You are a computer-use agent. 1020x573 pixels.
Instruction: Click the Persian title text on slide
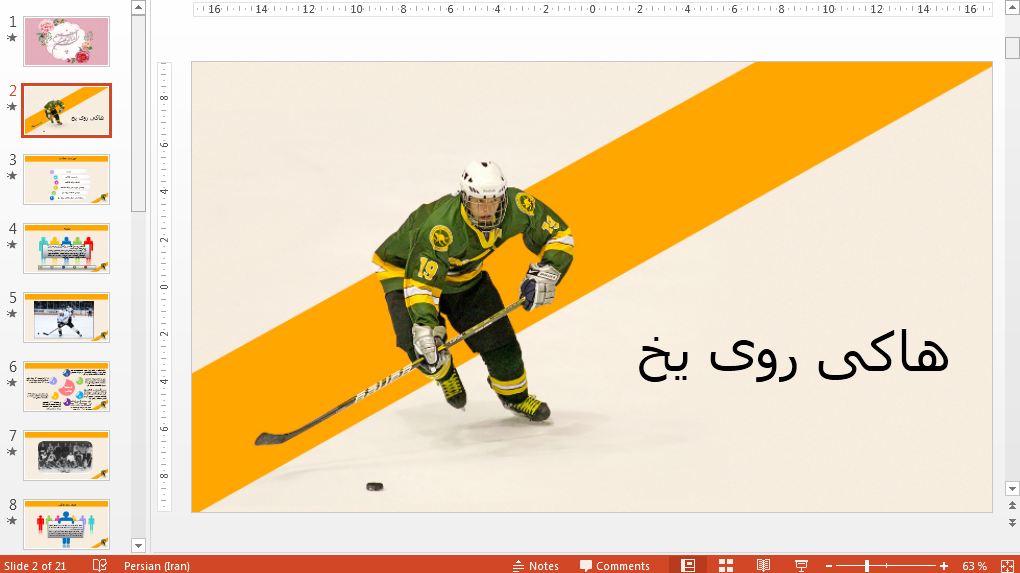point(793,356)
